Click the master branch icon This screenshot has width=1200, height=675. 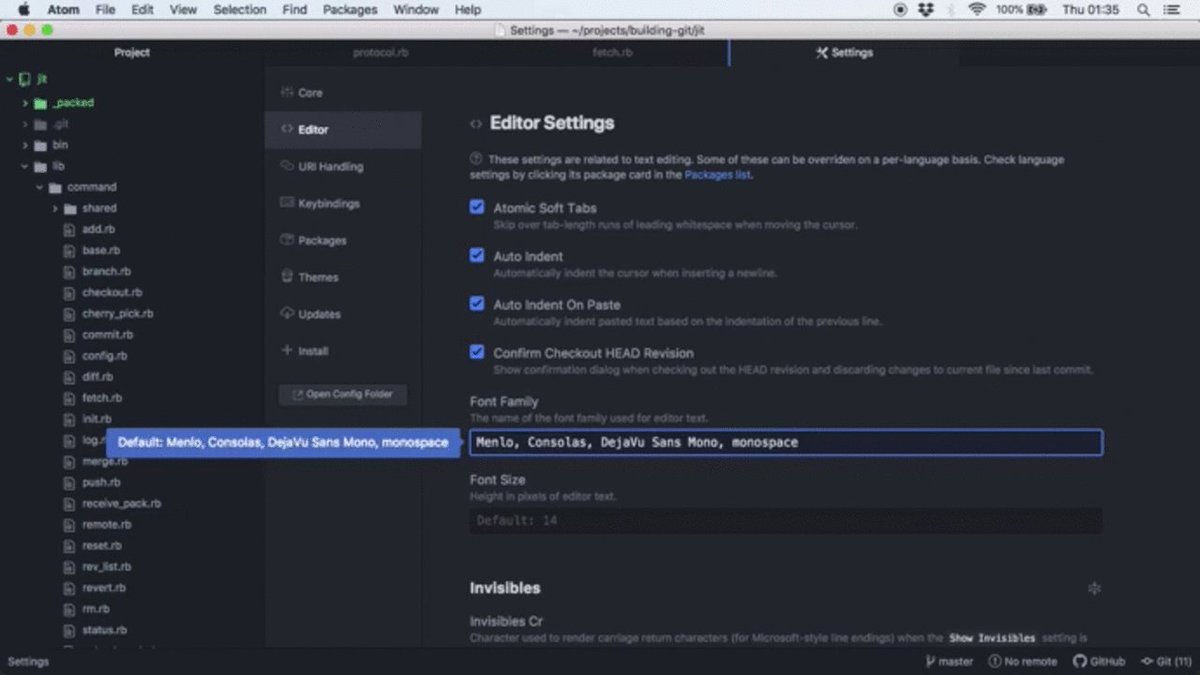pyautogui.click(x=931, y=661)
